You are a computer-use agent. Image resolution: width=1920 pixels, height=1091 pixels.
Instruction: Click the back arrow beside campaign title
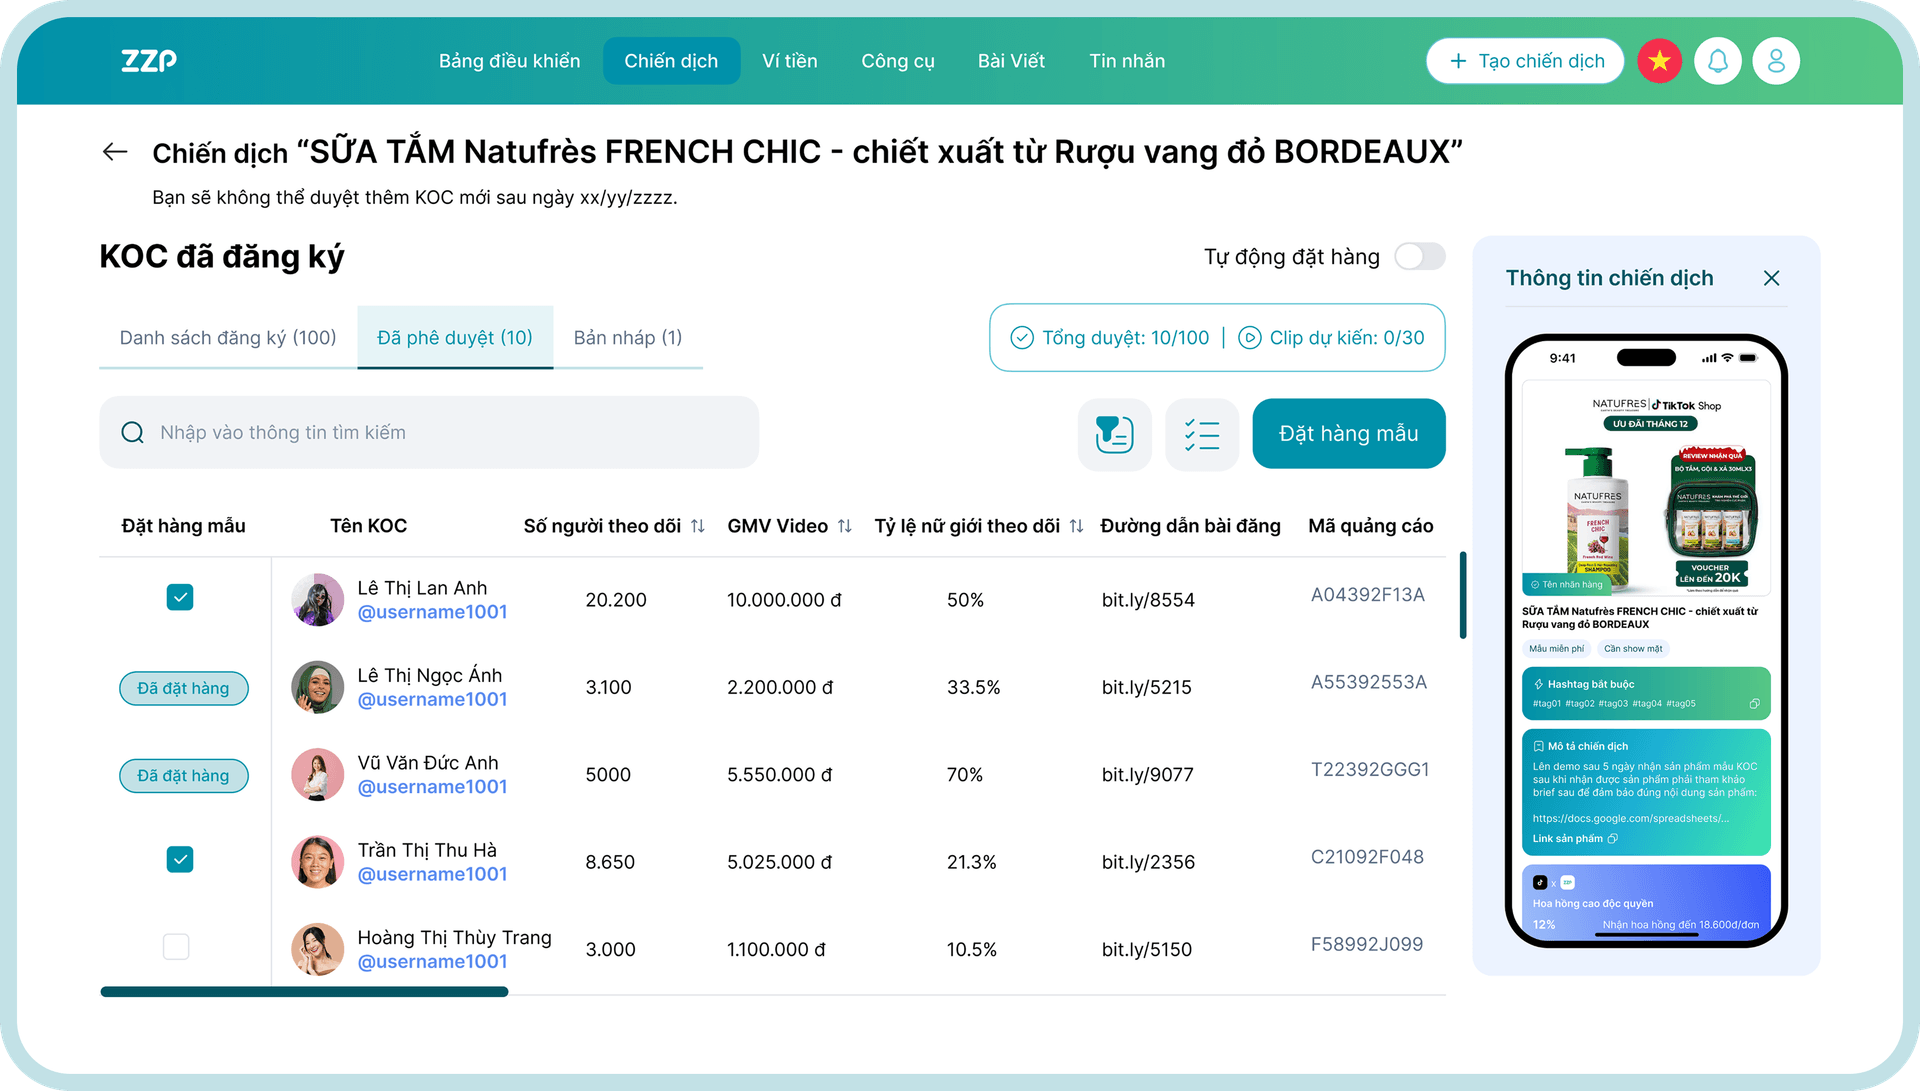[115, 152]
